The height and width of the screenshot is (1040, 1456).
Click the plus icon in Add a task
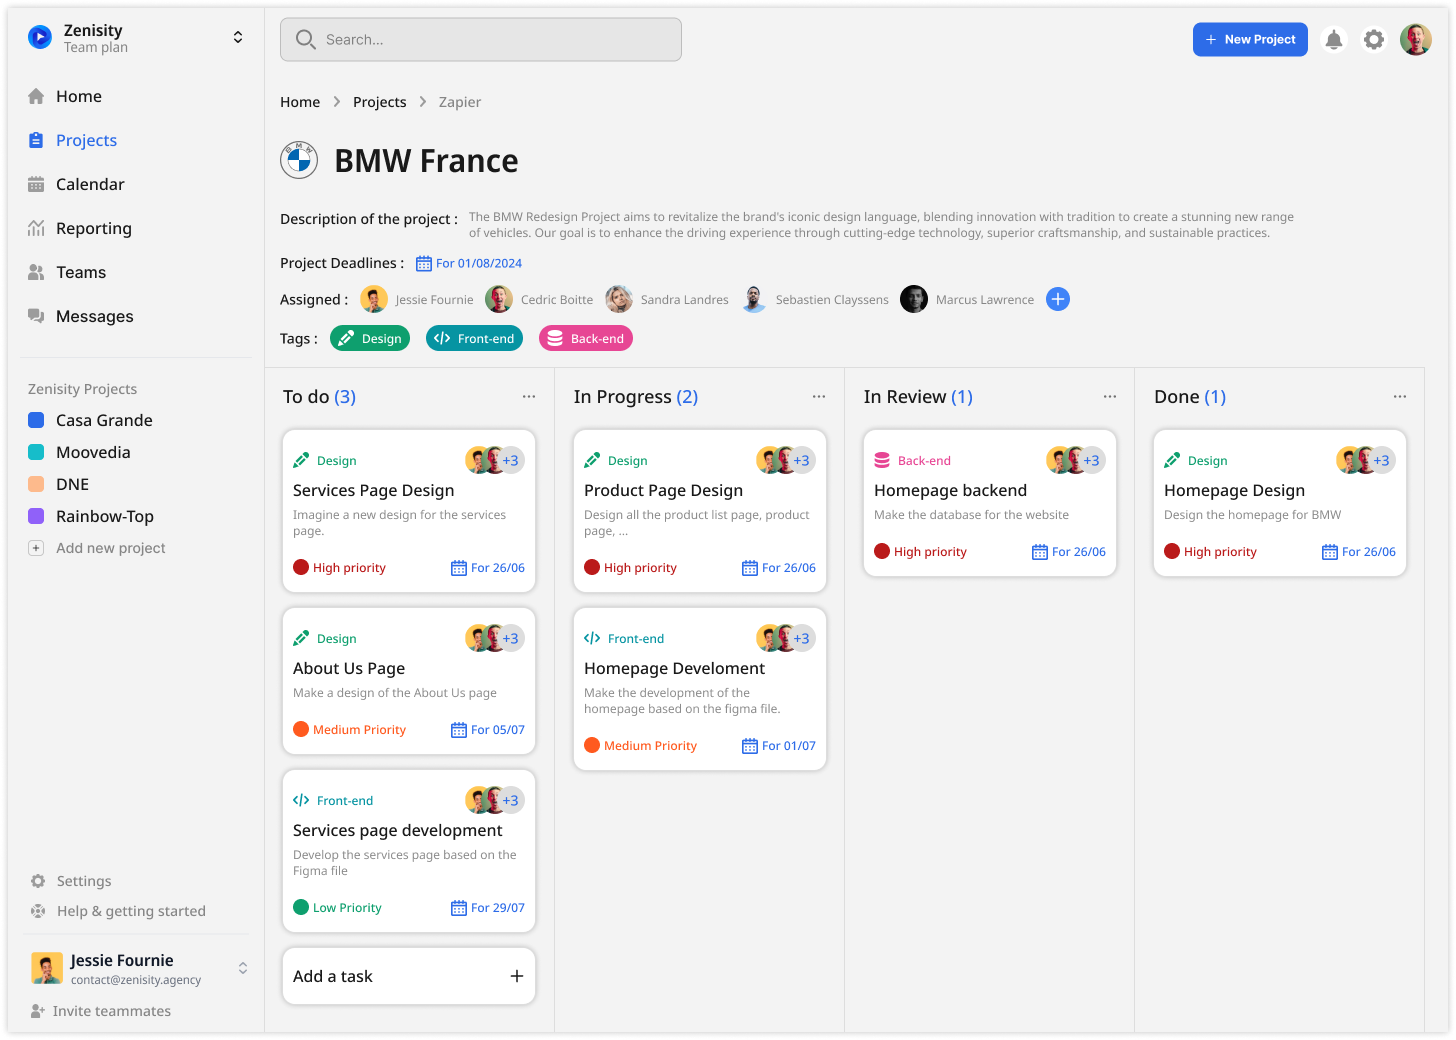point(517,976)
